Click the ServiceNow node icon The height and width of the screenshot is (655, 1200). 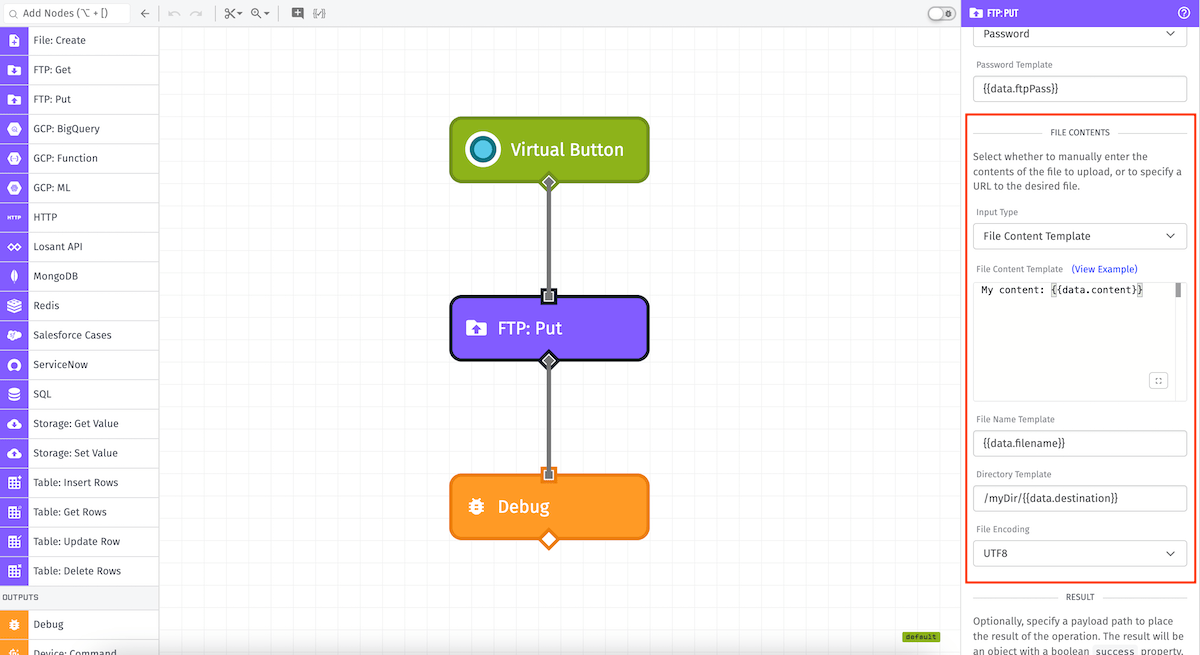14,365
